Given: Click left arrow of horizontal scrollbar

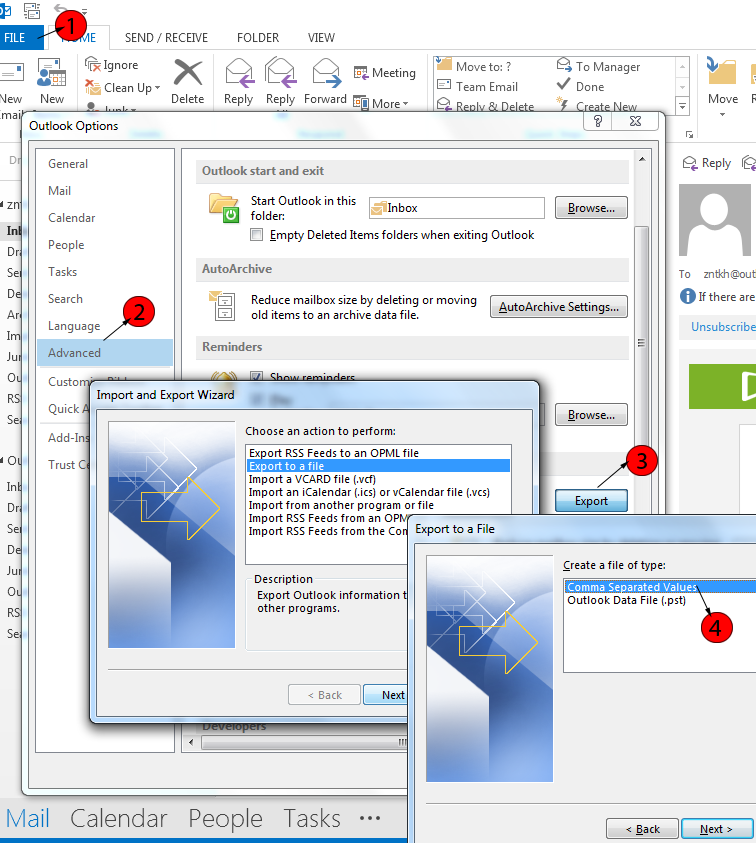Looking at the screenshot, I should 191,742.
